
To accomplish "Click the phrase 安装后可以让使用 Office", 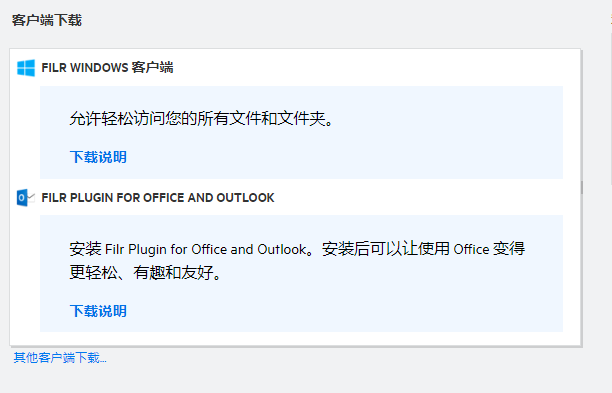I will coord(406,249).
